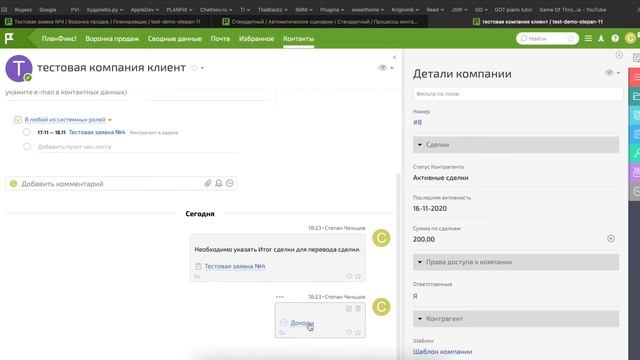This screenshot has width=640, height=360.
Task: Open the Избранное tab
Action: (256, 38)
